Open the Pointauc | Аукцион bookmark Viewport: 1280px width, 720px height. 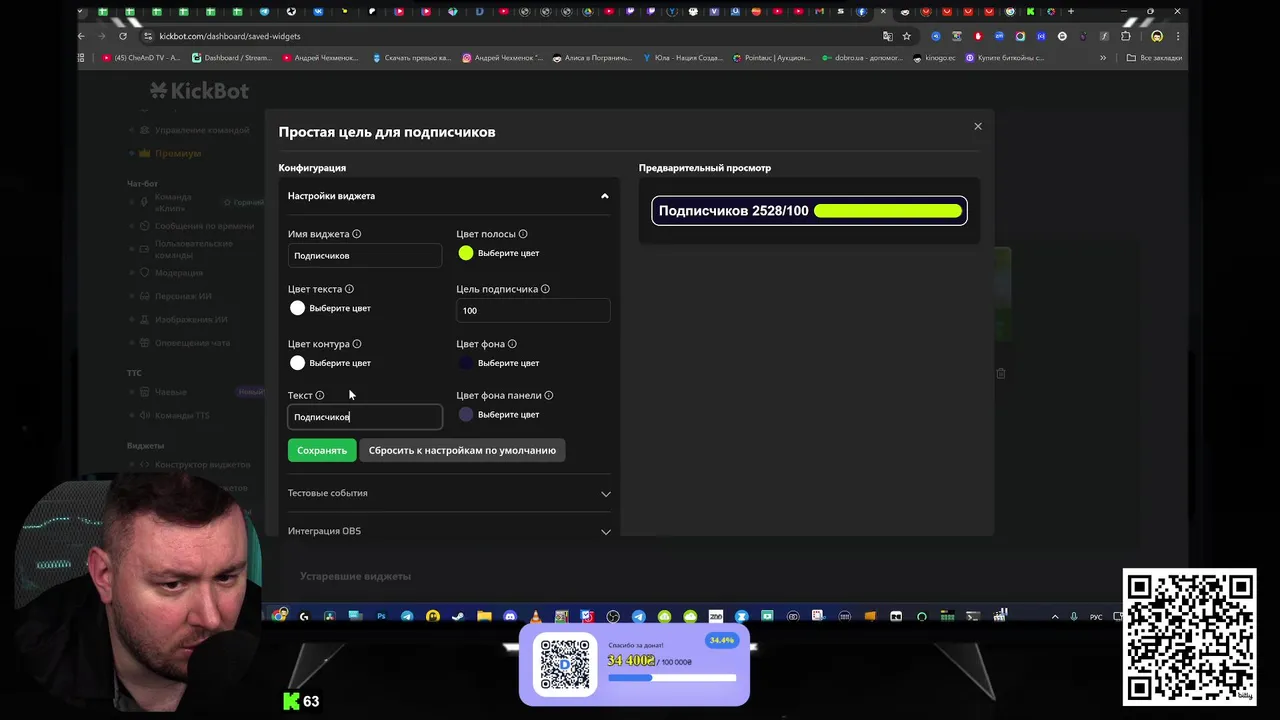coord(772,58)
